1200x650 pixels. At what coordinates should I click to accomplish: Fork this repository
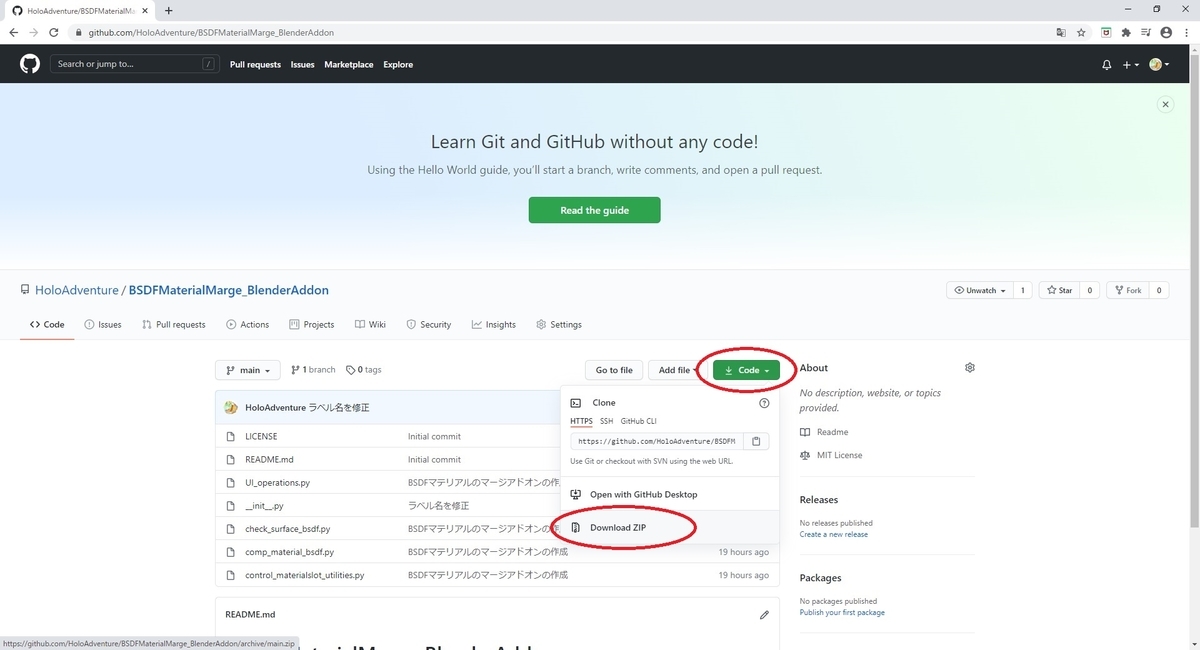click(x=1128, y=290)
